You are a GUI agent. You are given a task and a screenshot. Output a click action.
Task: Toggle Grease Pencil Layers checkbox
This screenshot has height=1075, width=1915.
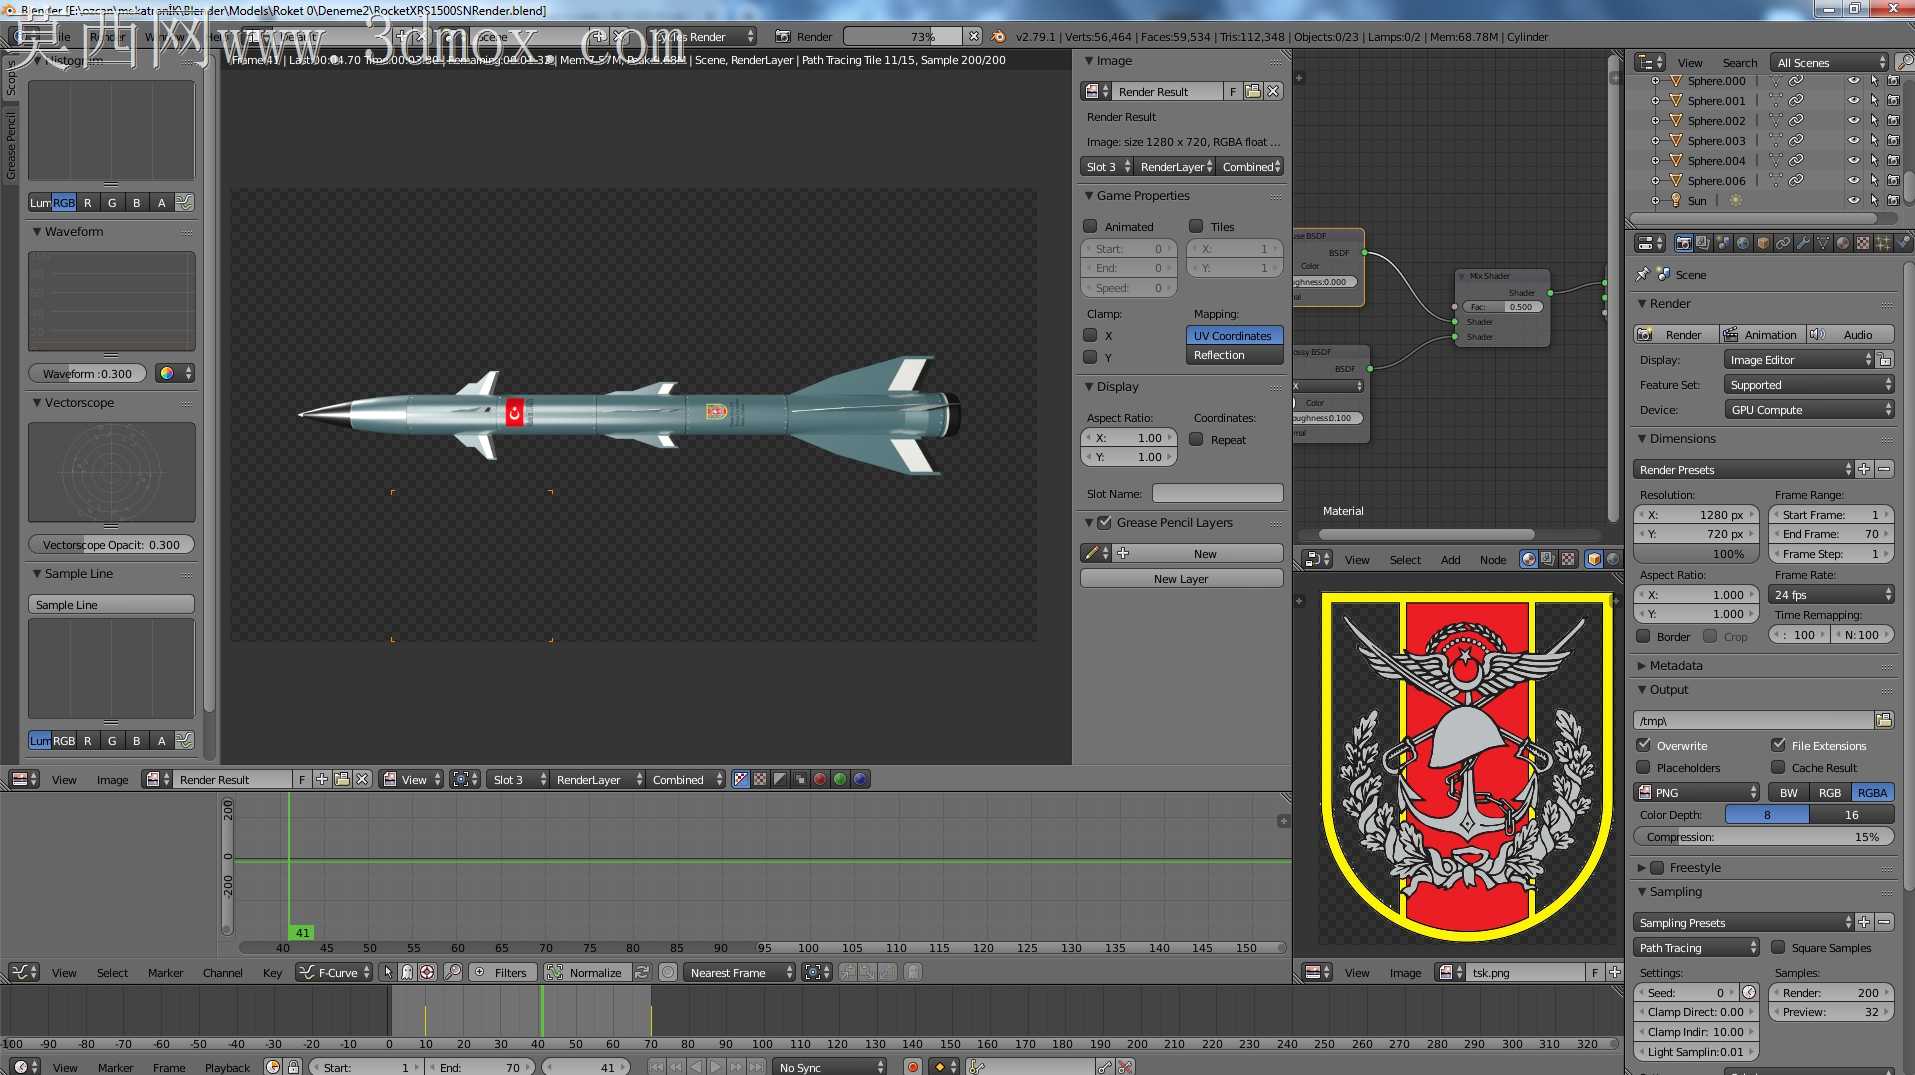[x=1105, y=522]
